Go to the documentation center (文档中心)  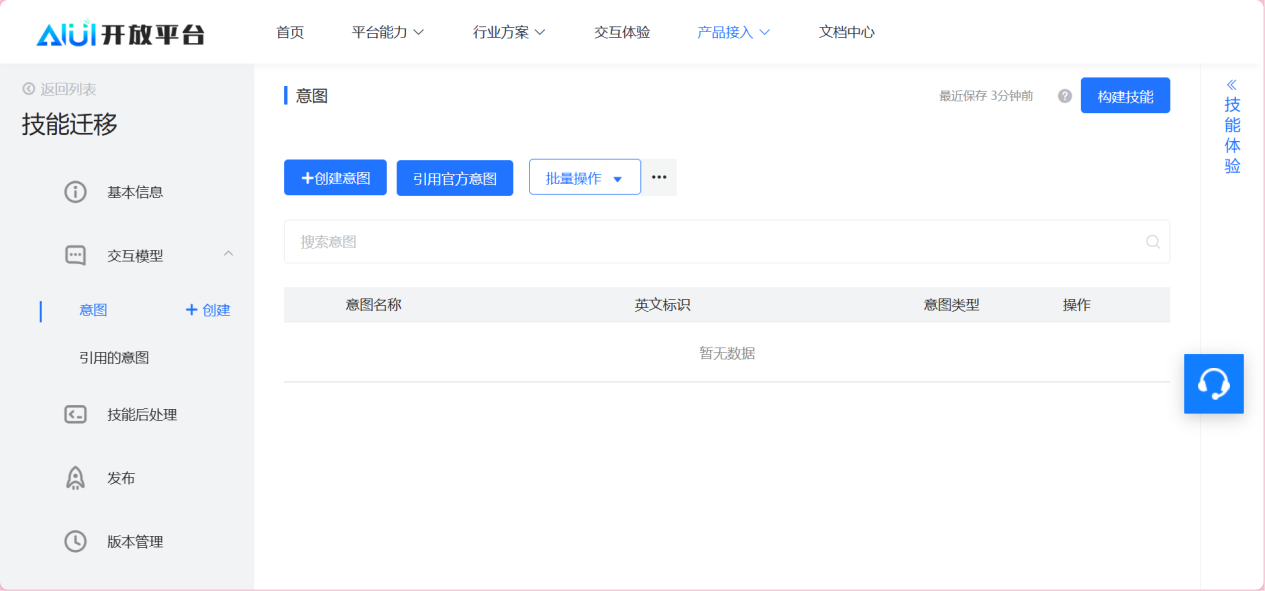(x=846, y=32)
